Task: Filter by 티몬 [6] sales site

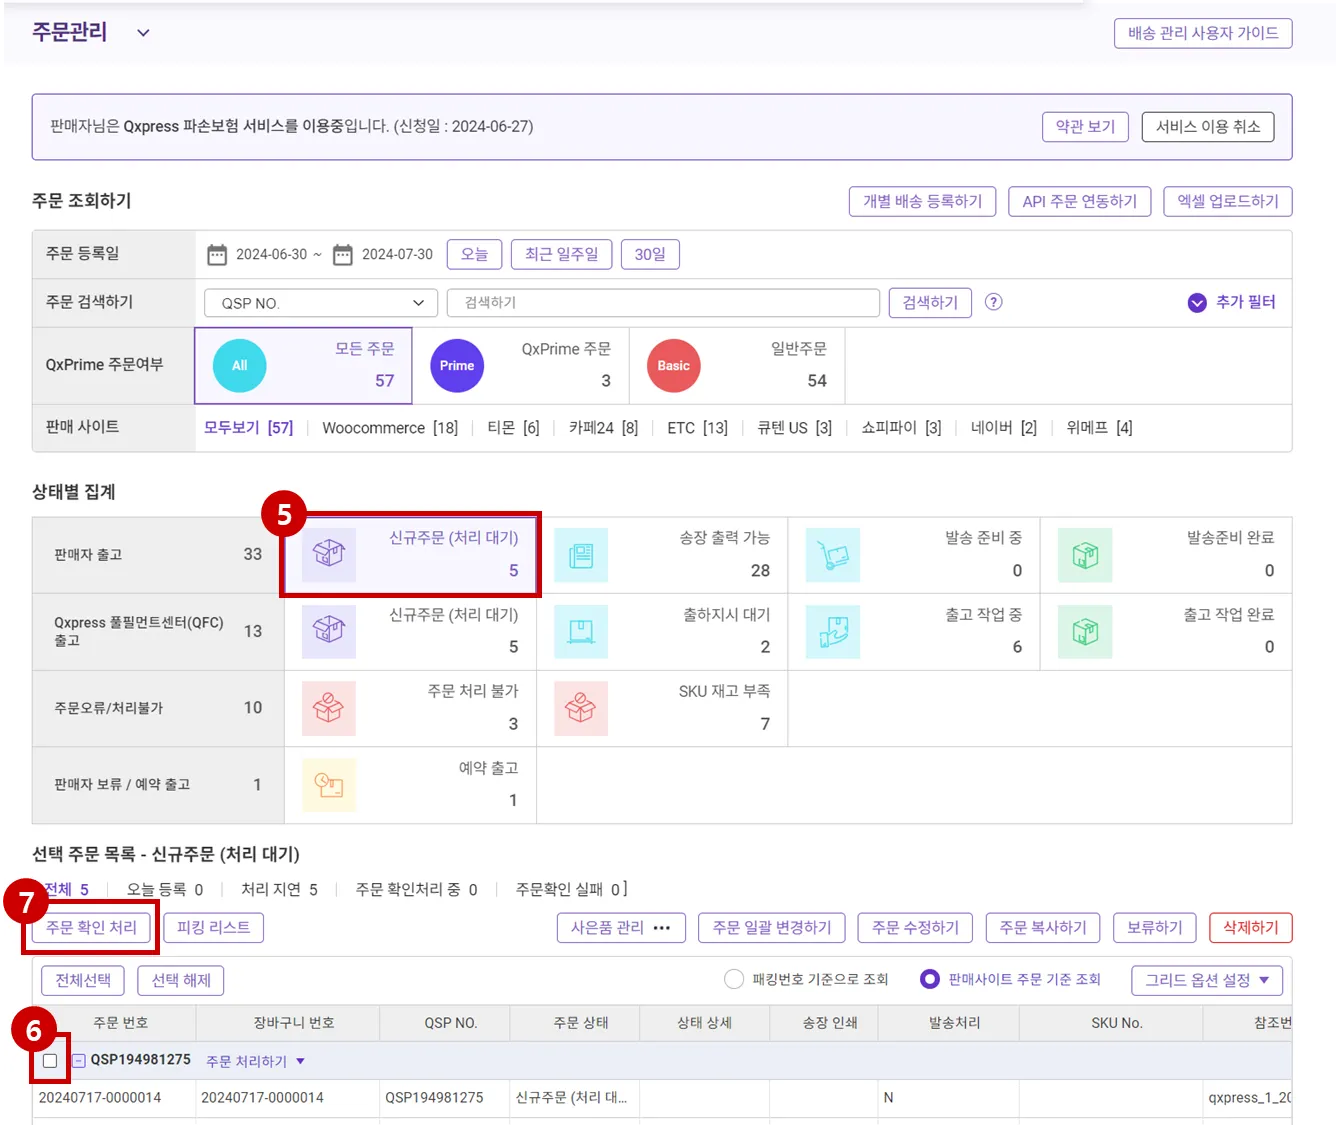Action: pyautogui.click(x=513, y=428)
